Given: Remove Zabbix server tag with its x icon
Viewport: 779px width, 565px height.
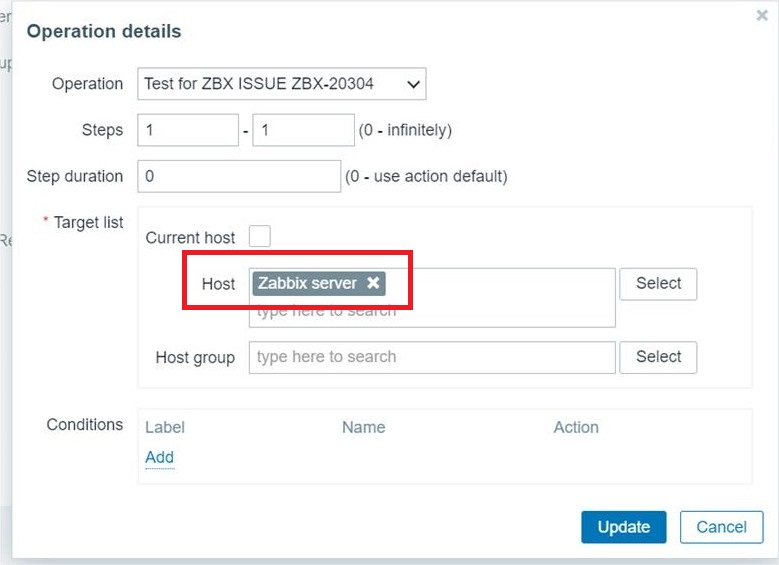Looking at the screenshot, I should (373, 283).
